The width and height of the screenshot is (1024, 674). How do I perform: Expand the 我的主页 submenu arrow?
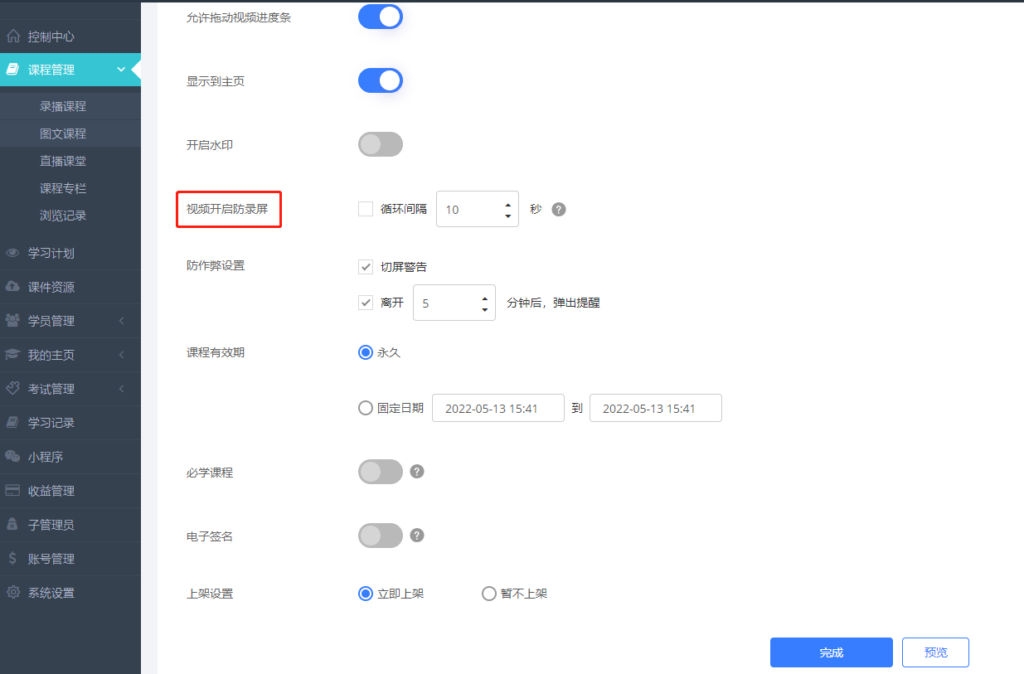[121, 355]
